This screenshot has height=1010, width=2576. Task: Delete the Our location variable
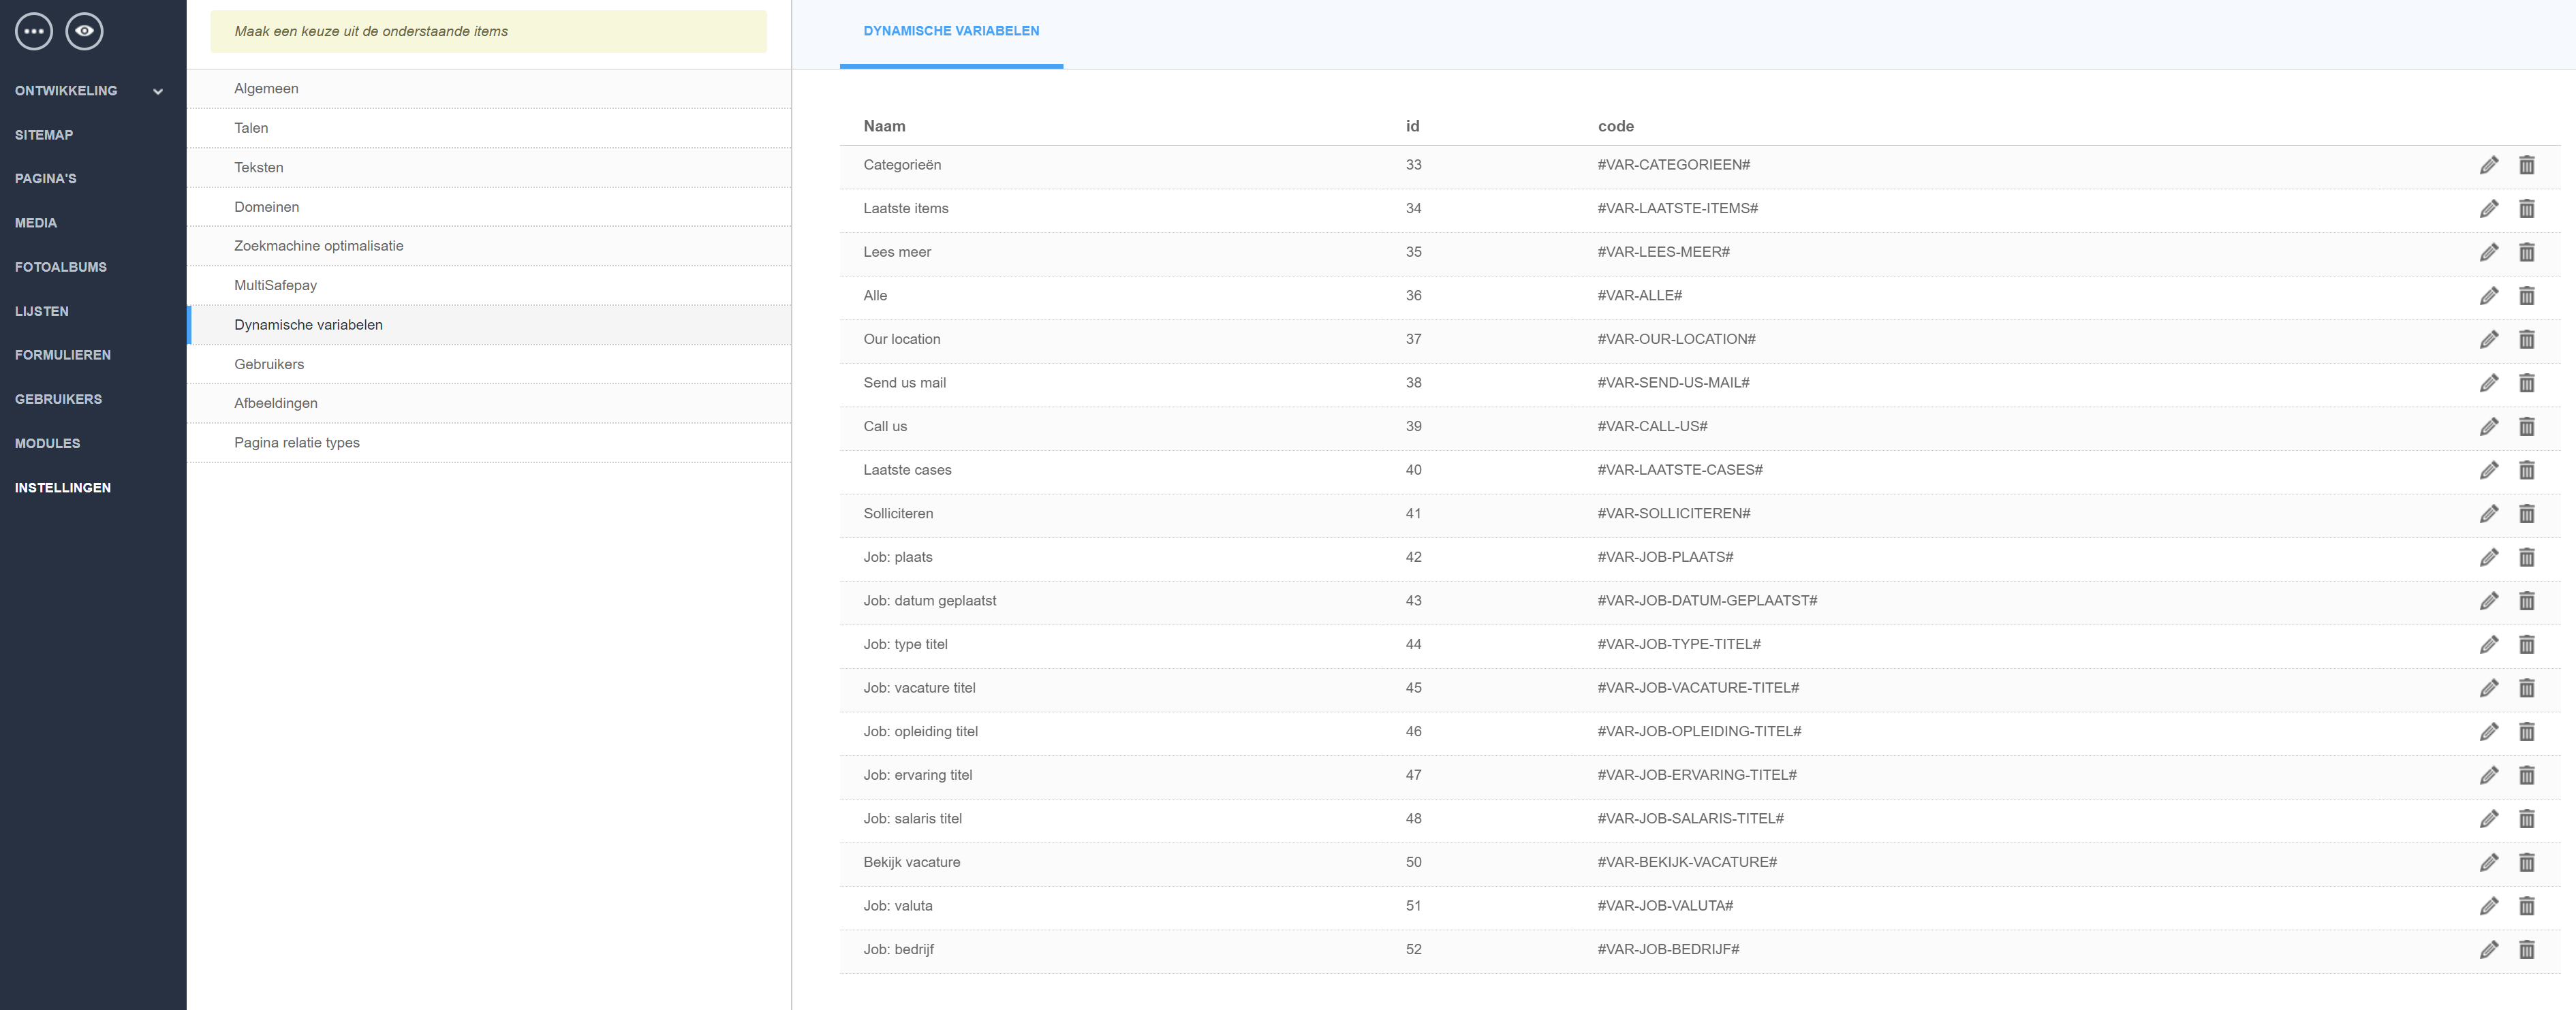(x=2526, y=340)
